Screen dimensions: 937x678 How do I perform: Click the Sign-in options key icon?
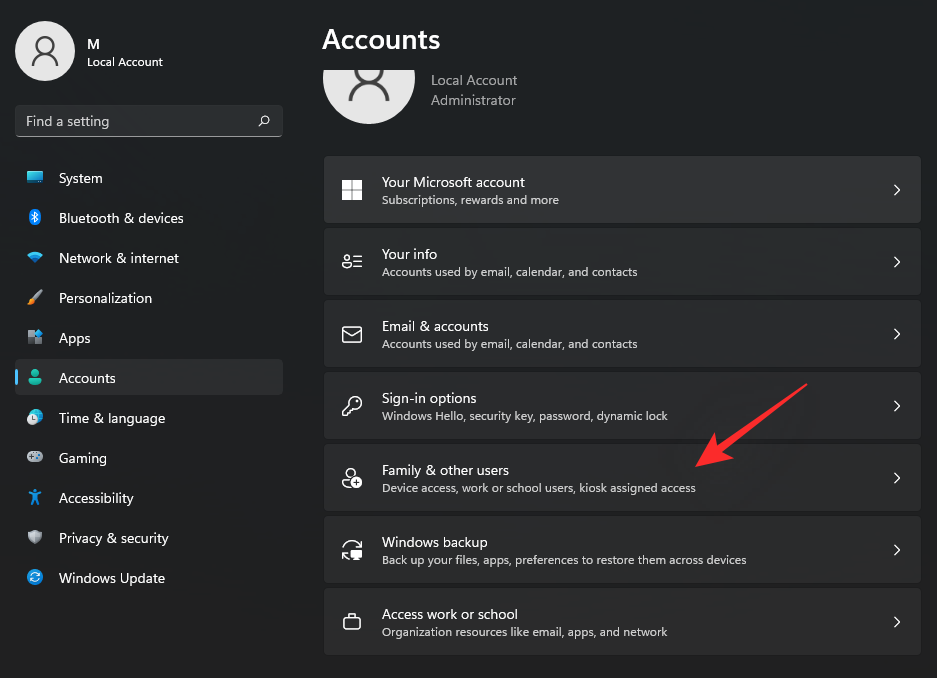(352, 406)
